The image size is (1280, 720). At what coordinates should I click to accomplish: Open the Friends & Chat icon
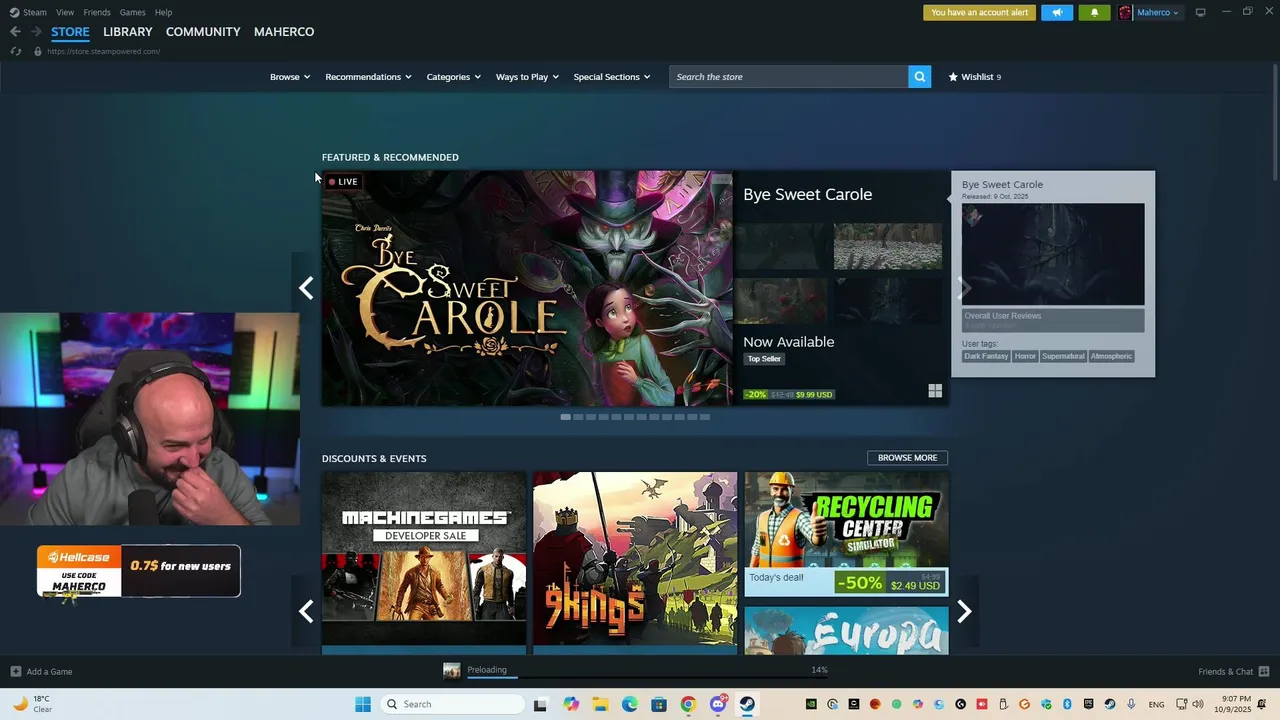[x=1264, y=671]
